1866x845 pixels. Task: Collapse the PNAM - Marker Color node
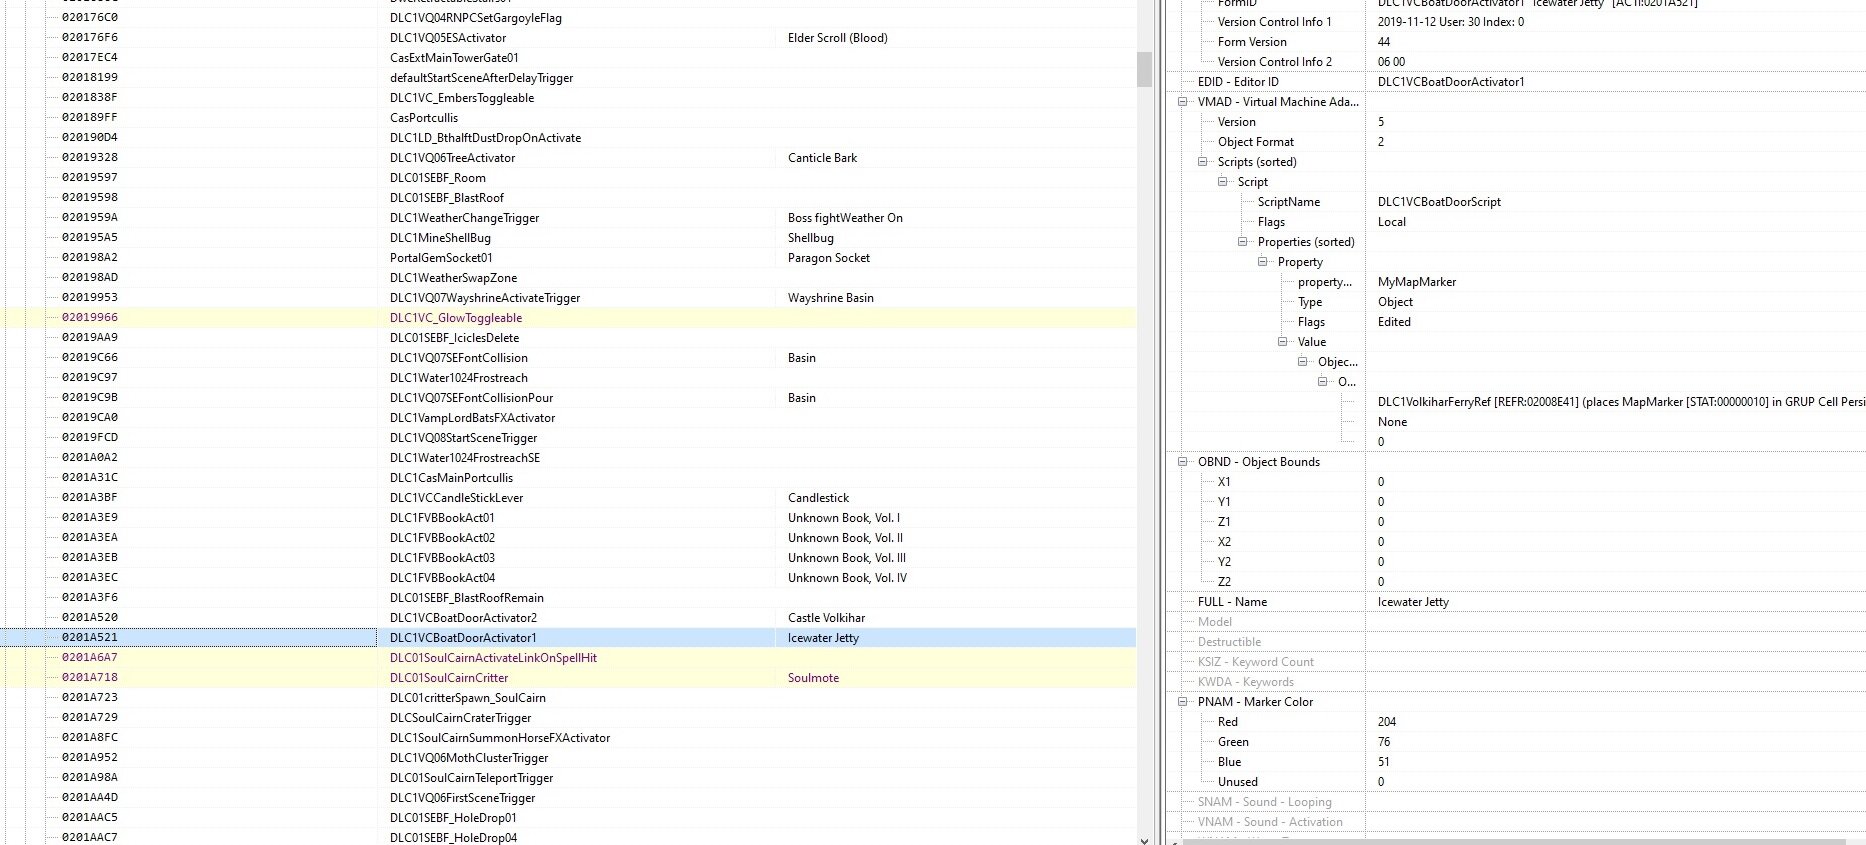(1183, 702)
